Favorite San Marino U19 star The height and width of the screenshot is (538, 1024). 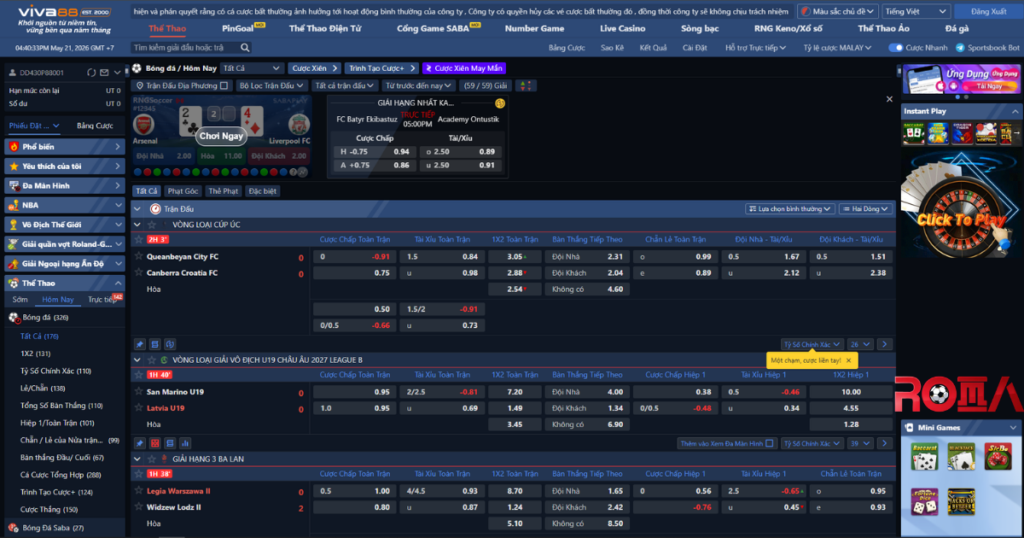(138, 392)
